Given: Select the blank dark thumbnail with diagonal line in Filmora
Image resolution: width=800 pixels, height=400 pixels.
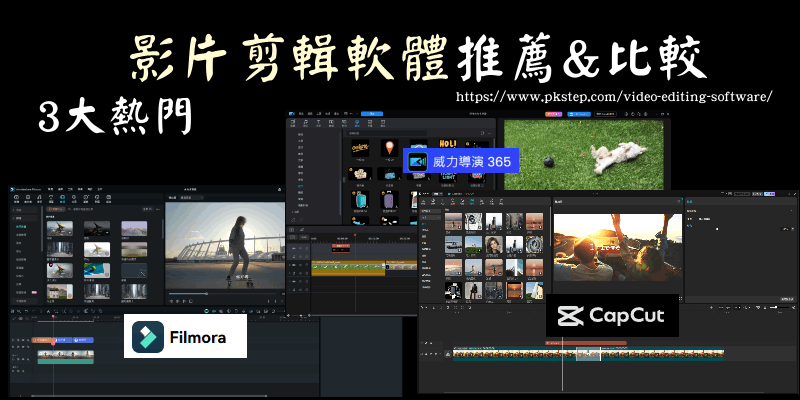Looking at the screenshot, I should tap(134, 270).
